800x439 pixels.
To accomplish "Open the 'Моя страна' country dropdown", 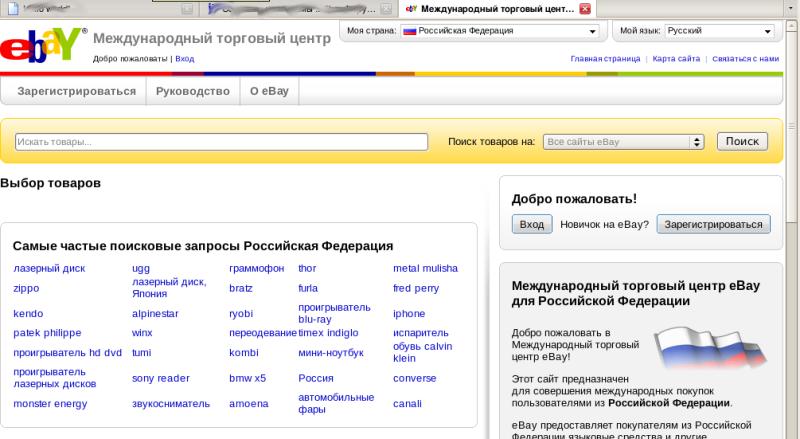I will pos(499,31).
